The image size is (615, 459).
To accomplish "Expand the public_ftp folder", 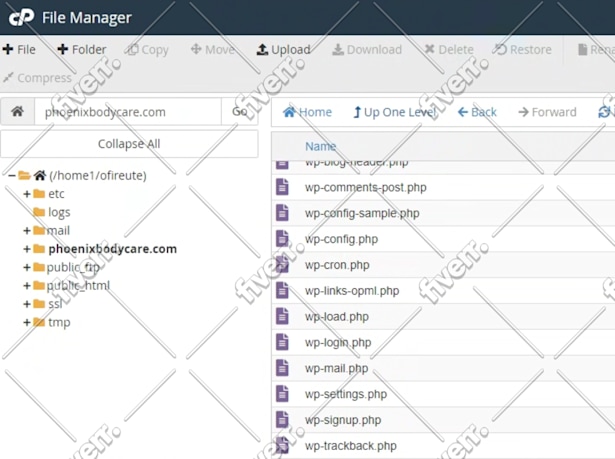I will click(x=27, y=267).
